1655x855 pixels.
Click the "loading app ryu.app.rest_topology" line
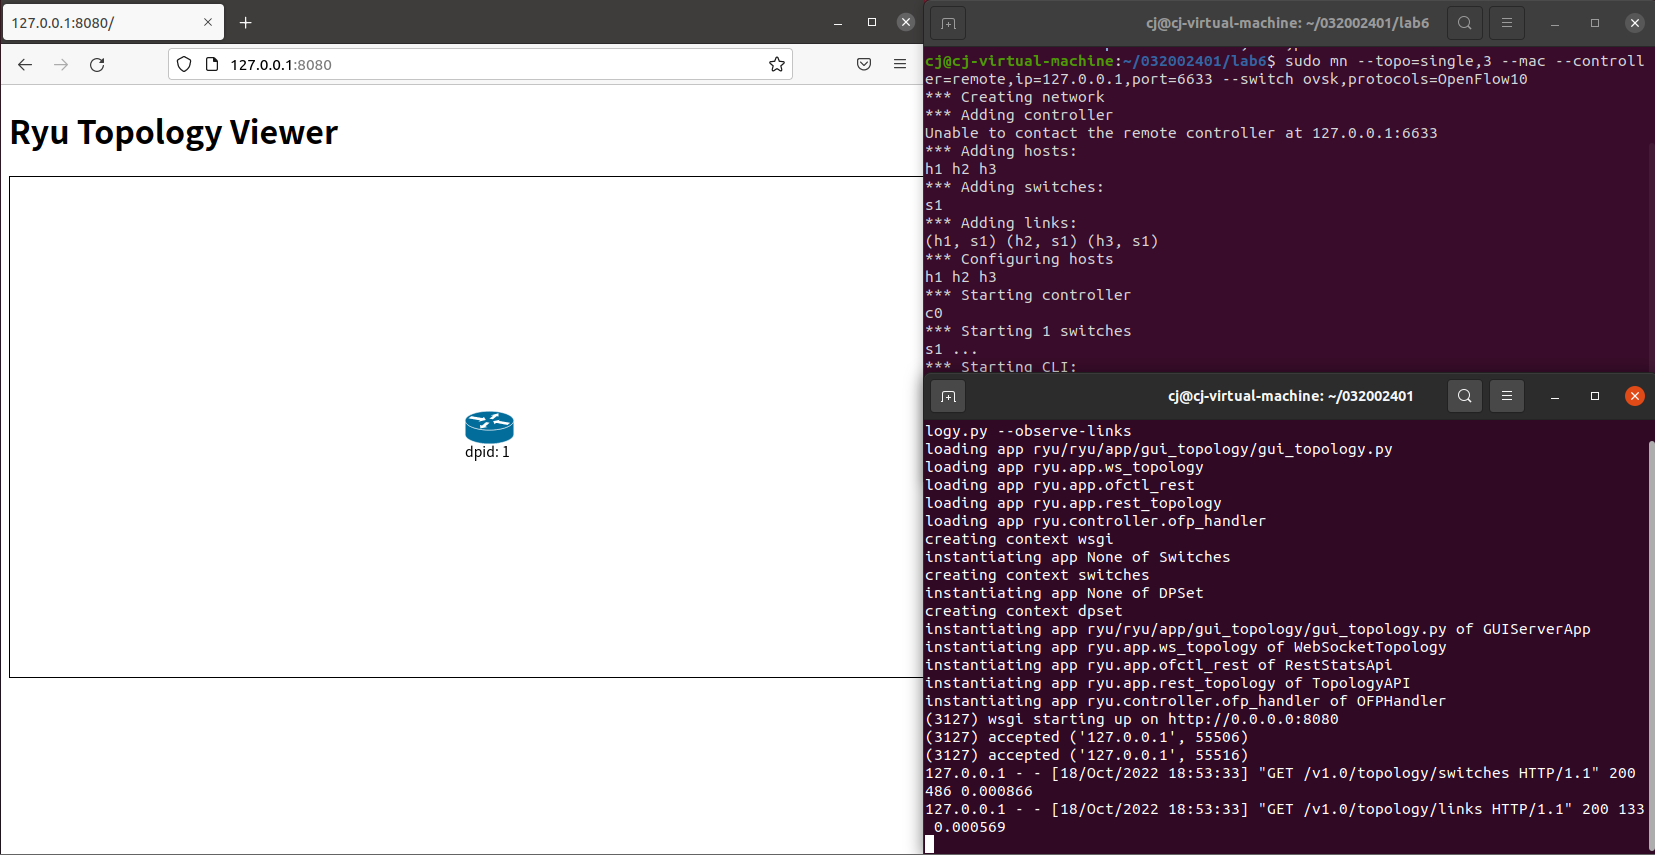(1073, 503)
